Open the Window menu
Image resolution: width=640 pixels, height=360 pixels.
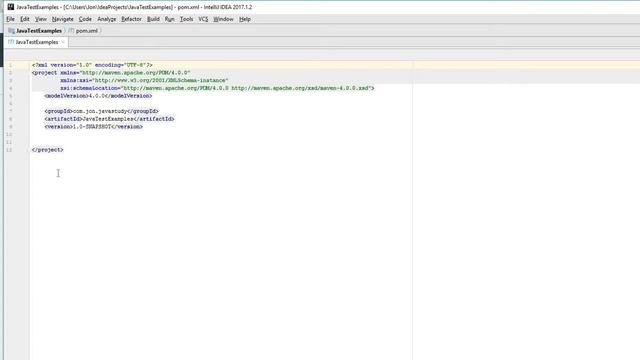223,19
